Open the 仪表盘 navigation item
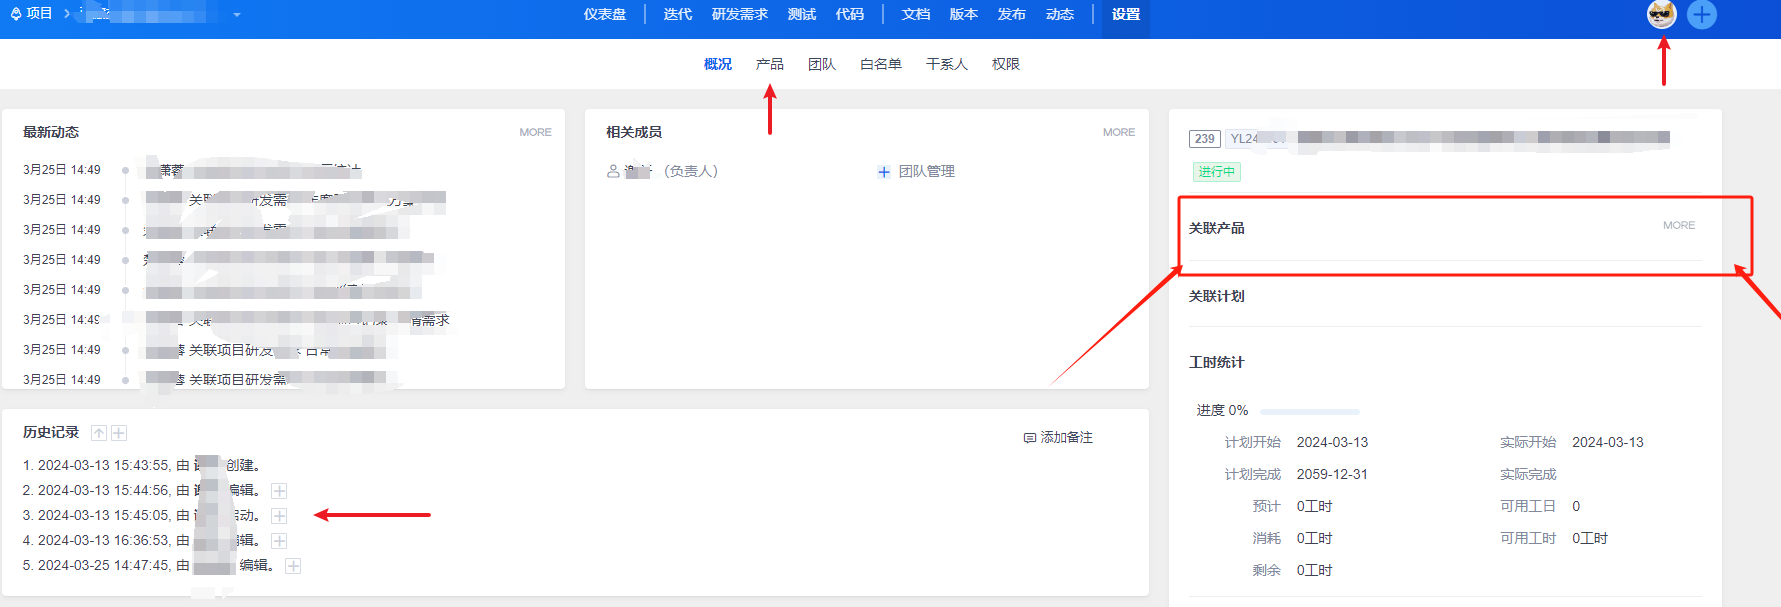The height and width of the screenshot is (607, 1781). (605, 14)
